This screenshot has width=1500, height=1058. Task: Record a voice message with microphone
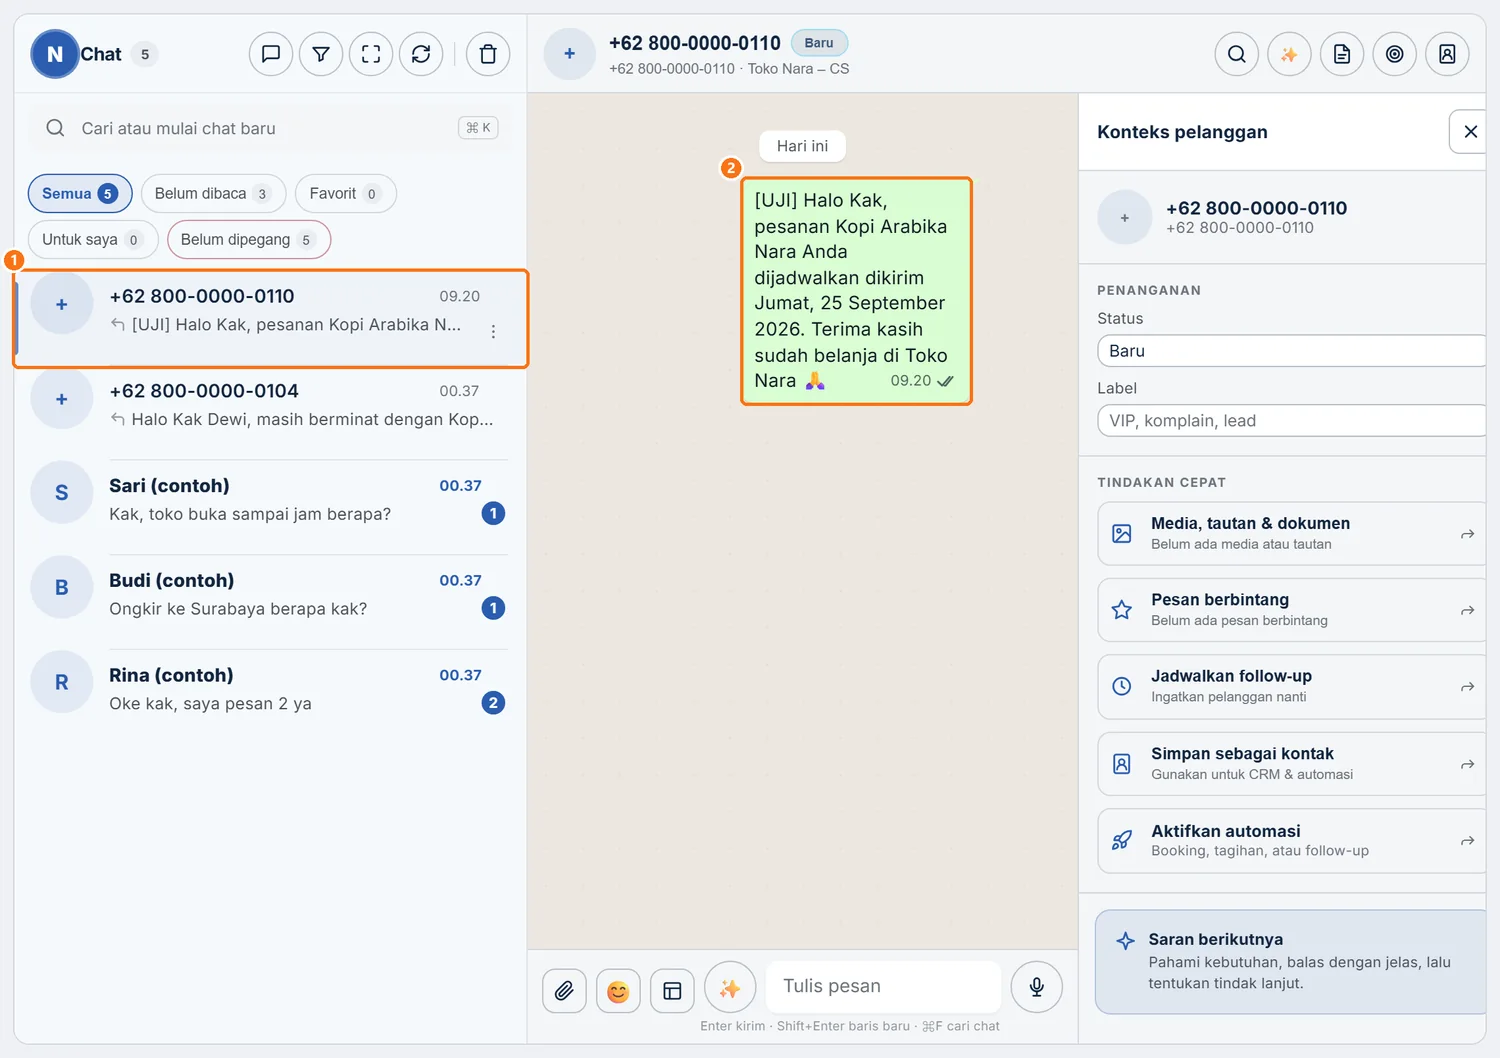click(x=1037, y=987)
